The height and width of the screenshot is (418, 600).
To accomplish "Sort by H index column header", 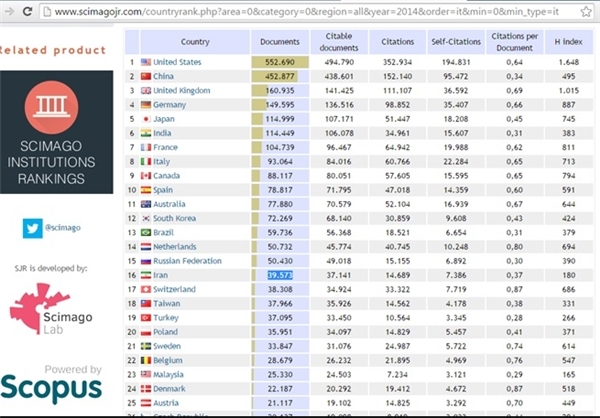I will pyautogui.click(x=569, y=42).
